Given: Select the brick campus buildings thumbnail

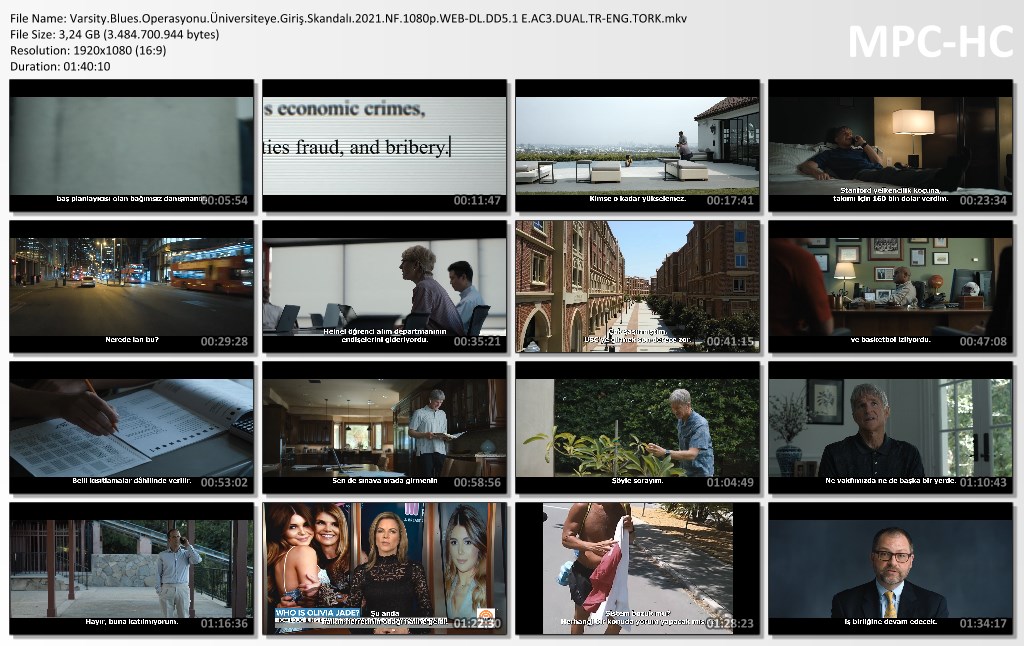Looking at the screenshot, I should pos(637,286).
